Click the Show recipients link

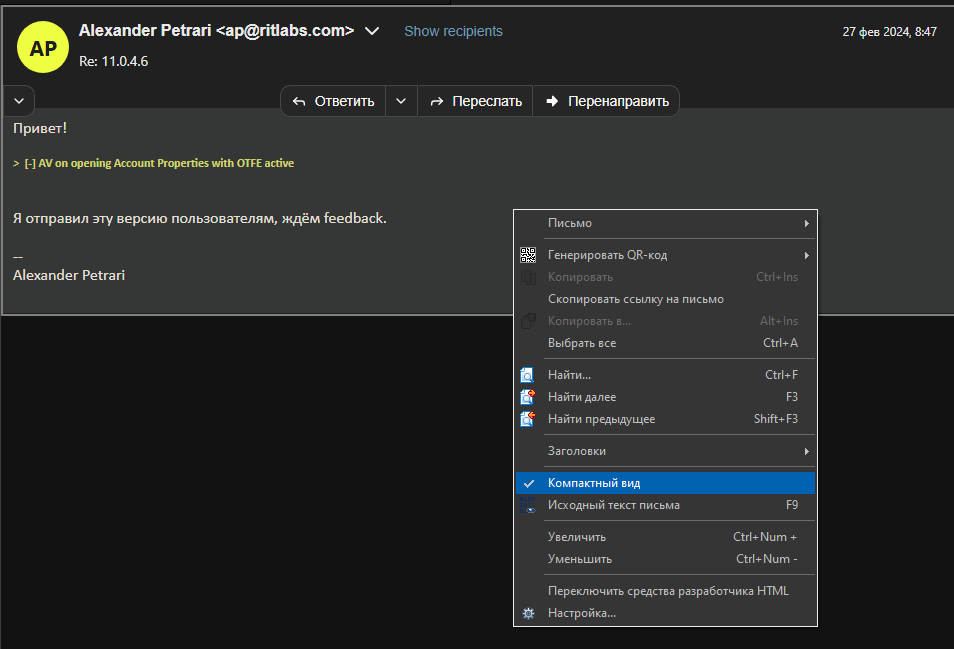coord(453,31)
